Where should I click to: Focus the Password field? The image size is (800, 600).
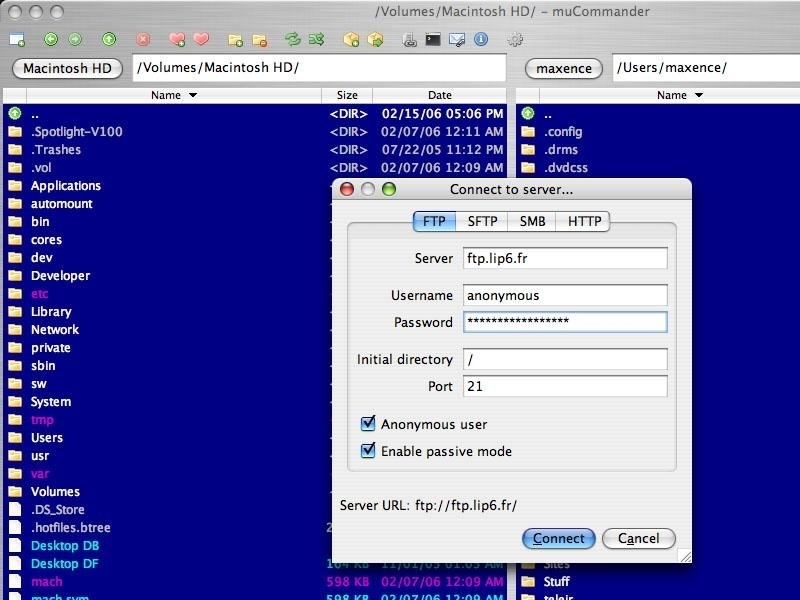[565, 322]
